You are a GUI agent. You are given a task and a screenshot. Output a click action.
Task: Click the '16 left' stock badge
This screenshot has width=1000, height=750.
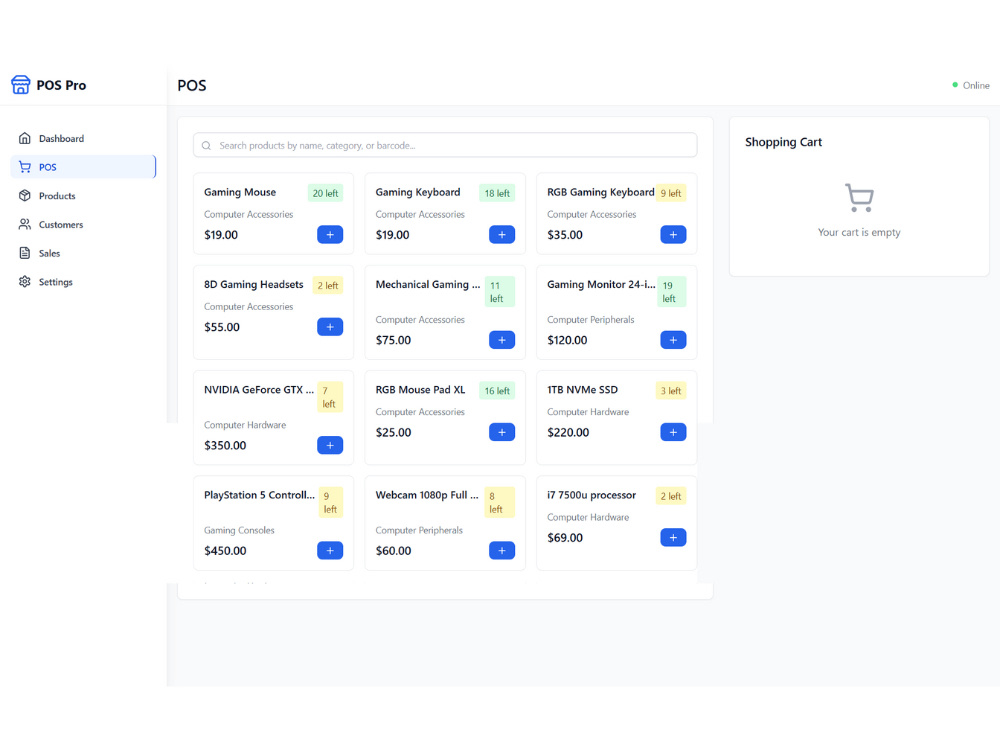[x=497, y=391]
